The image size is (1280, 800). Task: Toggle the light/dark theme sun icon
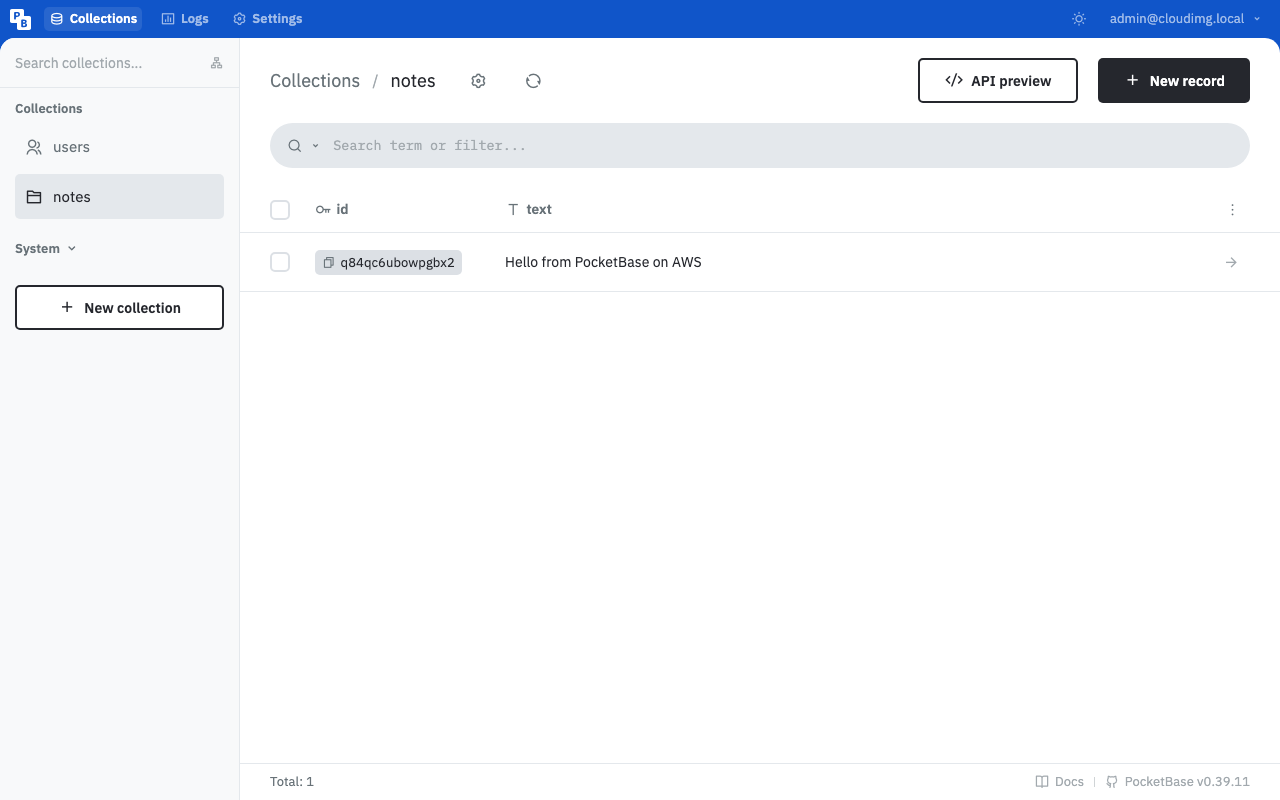click(x=1079, y=19)
